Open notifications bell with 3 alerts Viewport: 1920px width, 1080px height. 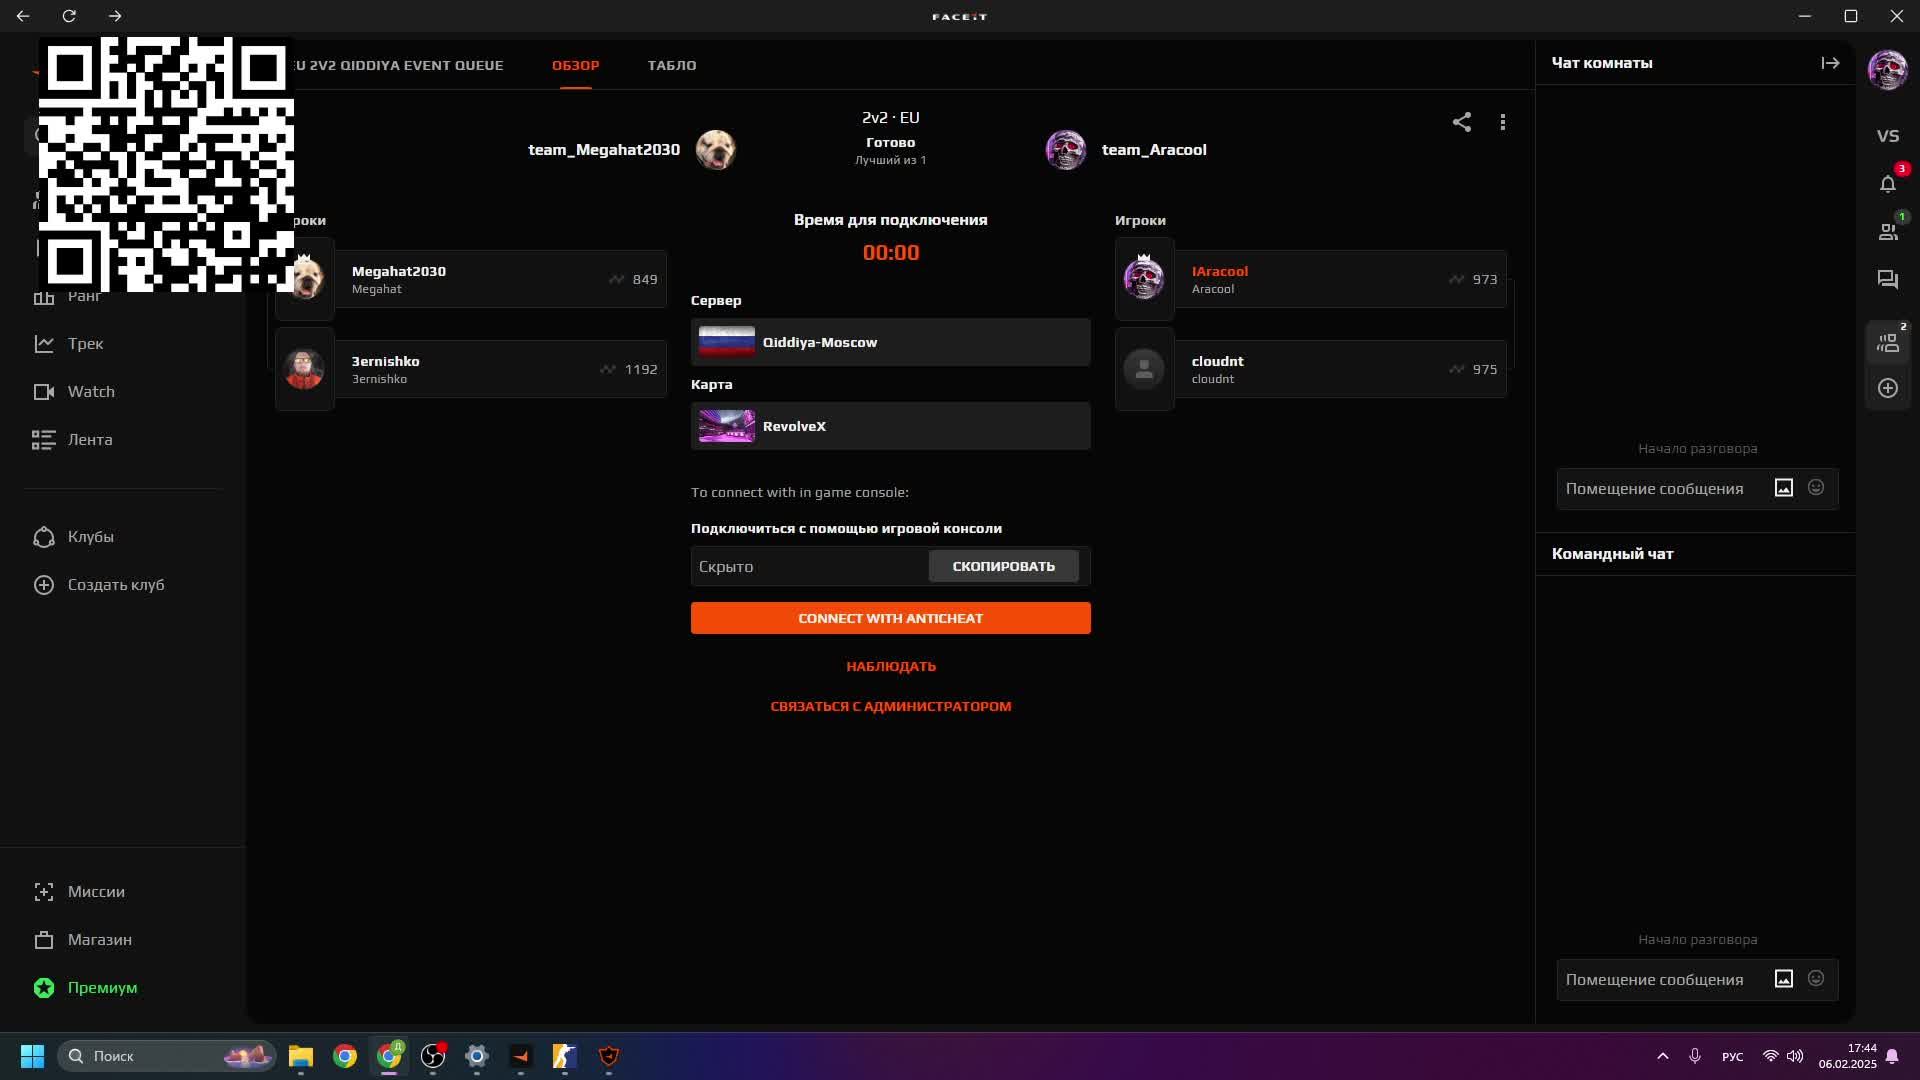(1887, 184)
